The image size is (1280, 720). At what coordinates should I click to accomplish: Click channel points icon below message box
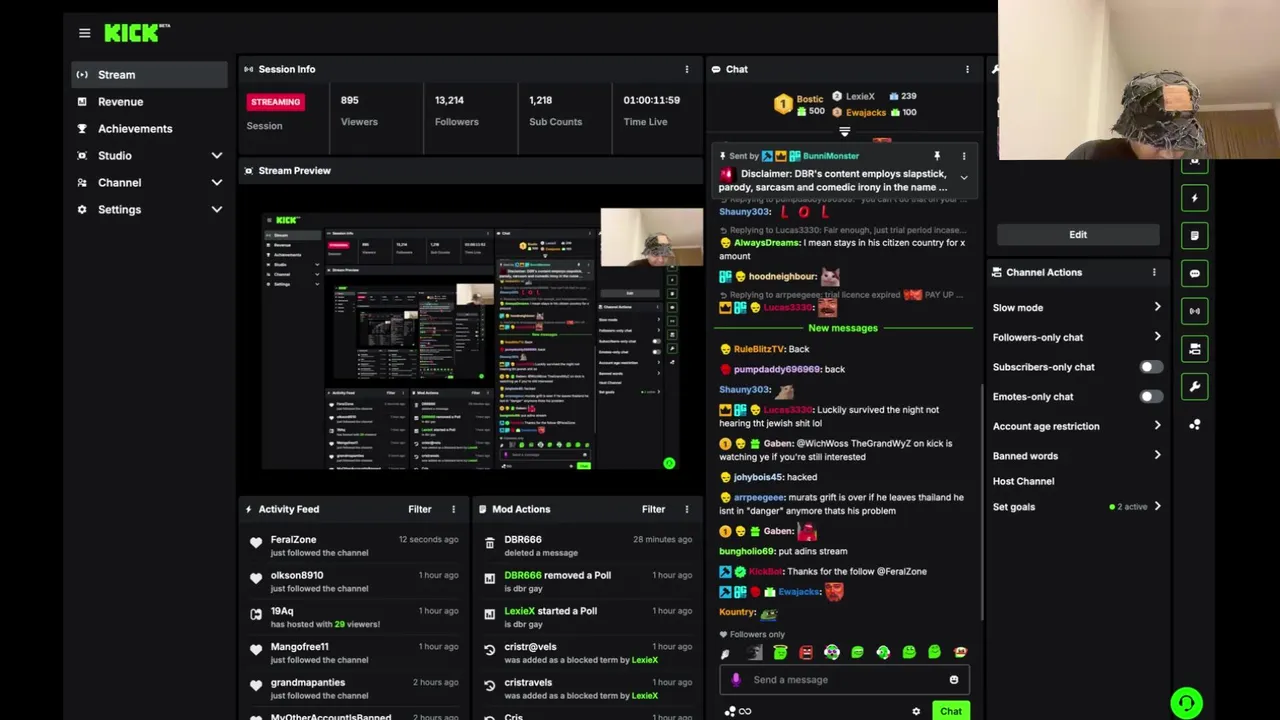(x=730, y=712)
